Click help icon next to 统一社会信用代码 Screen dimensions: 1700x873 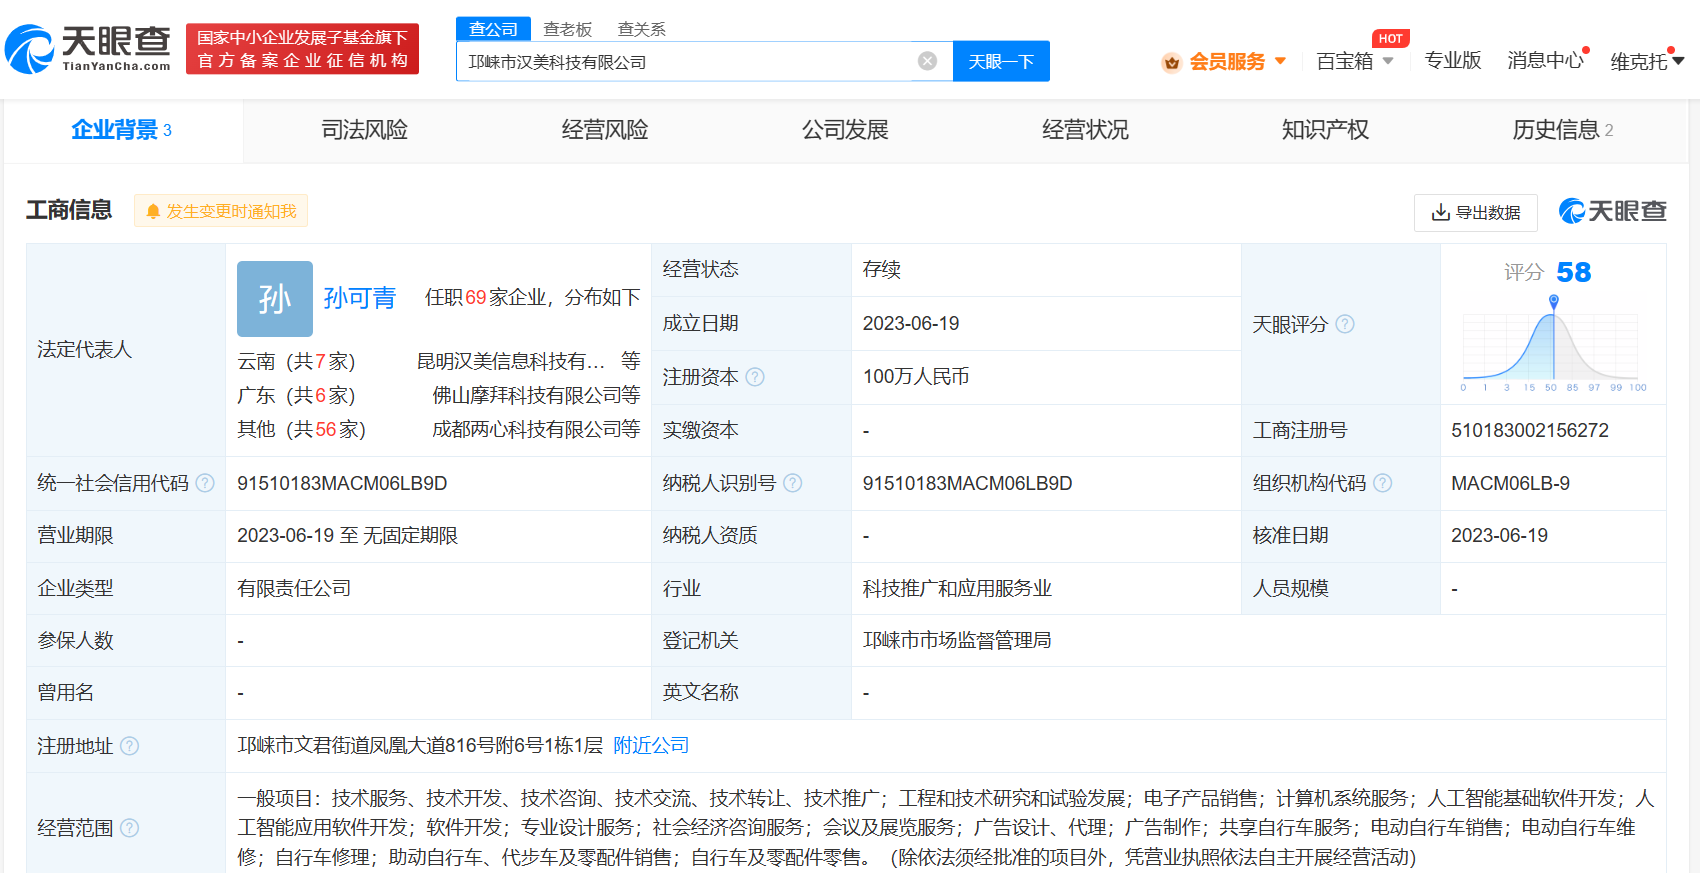tap(205, 483)
